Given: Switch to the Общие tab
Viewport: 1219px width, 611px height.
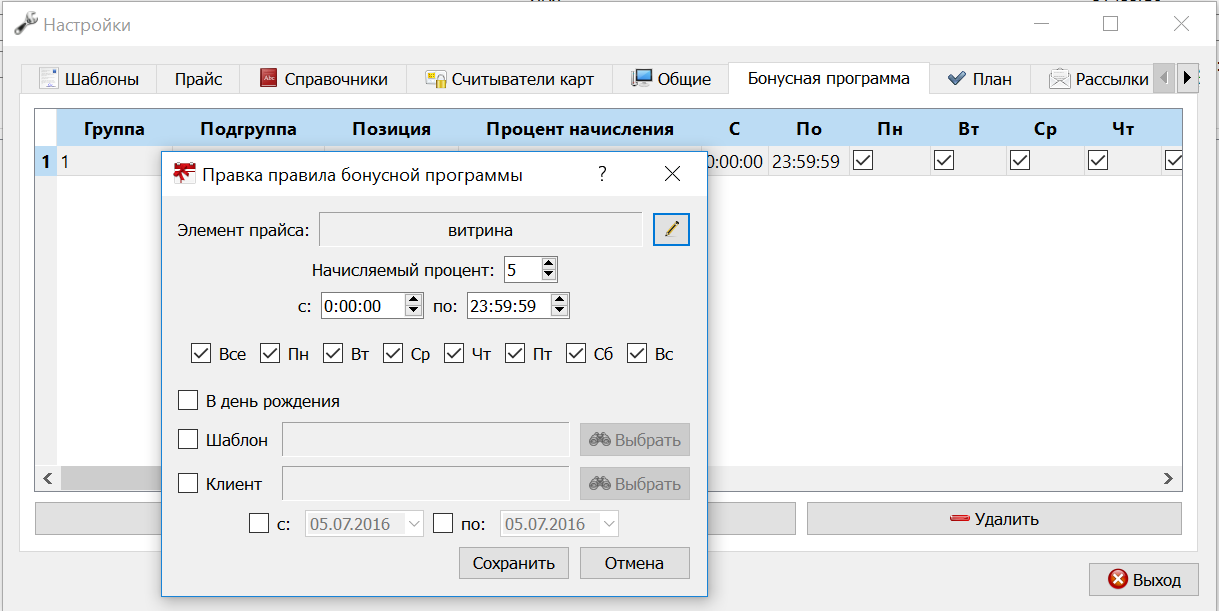Looking at the screenshot, I should point(670,79).
